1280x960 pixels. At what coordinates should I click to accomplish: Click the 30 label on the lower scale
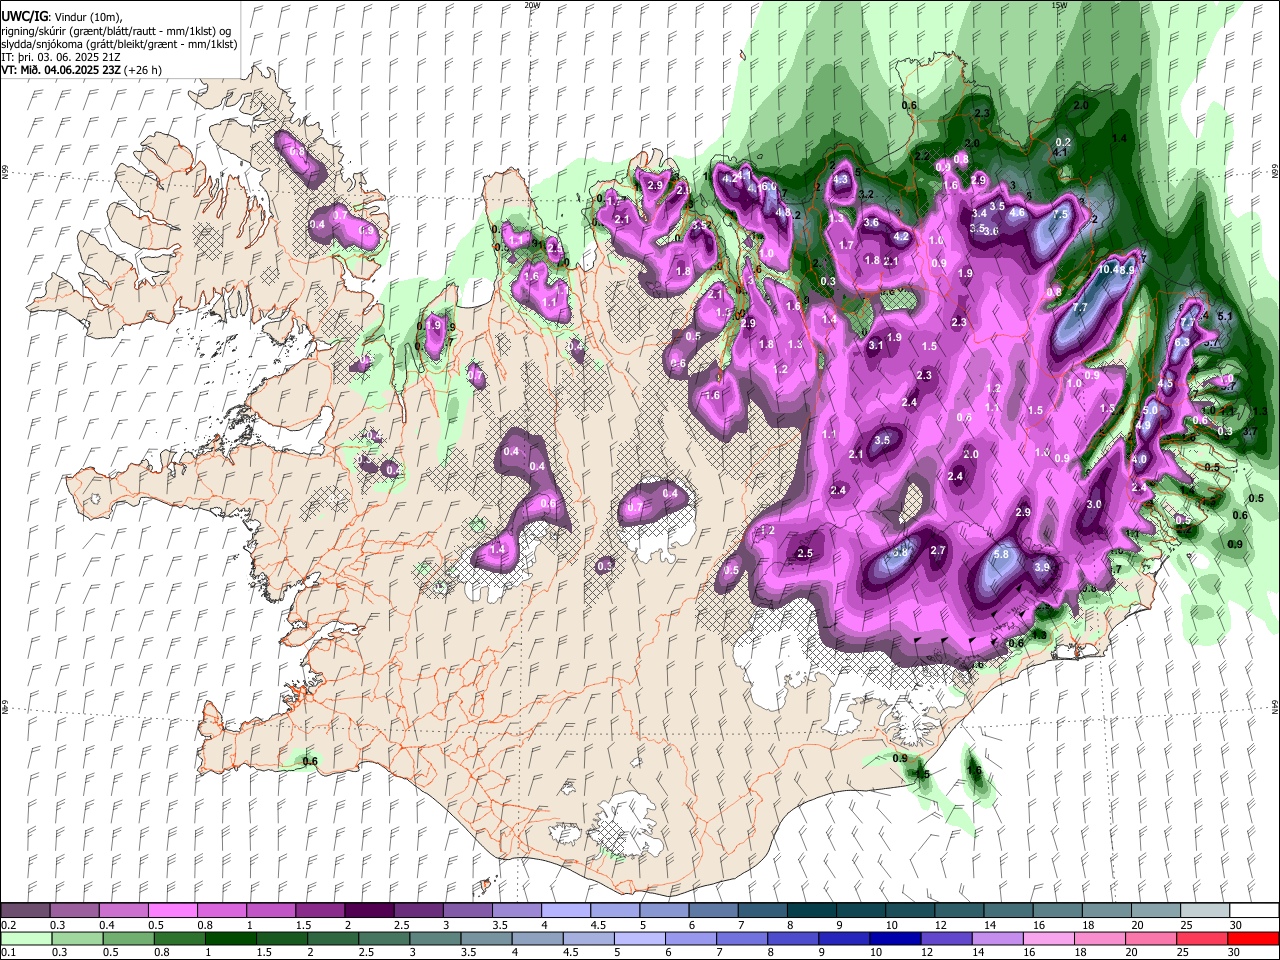(x=1236, y=952)
